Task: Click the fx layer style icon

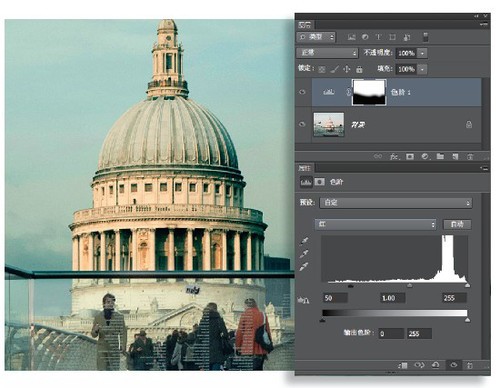Action: pyautogui.click(x=394, y=156)
